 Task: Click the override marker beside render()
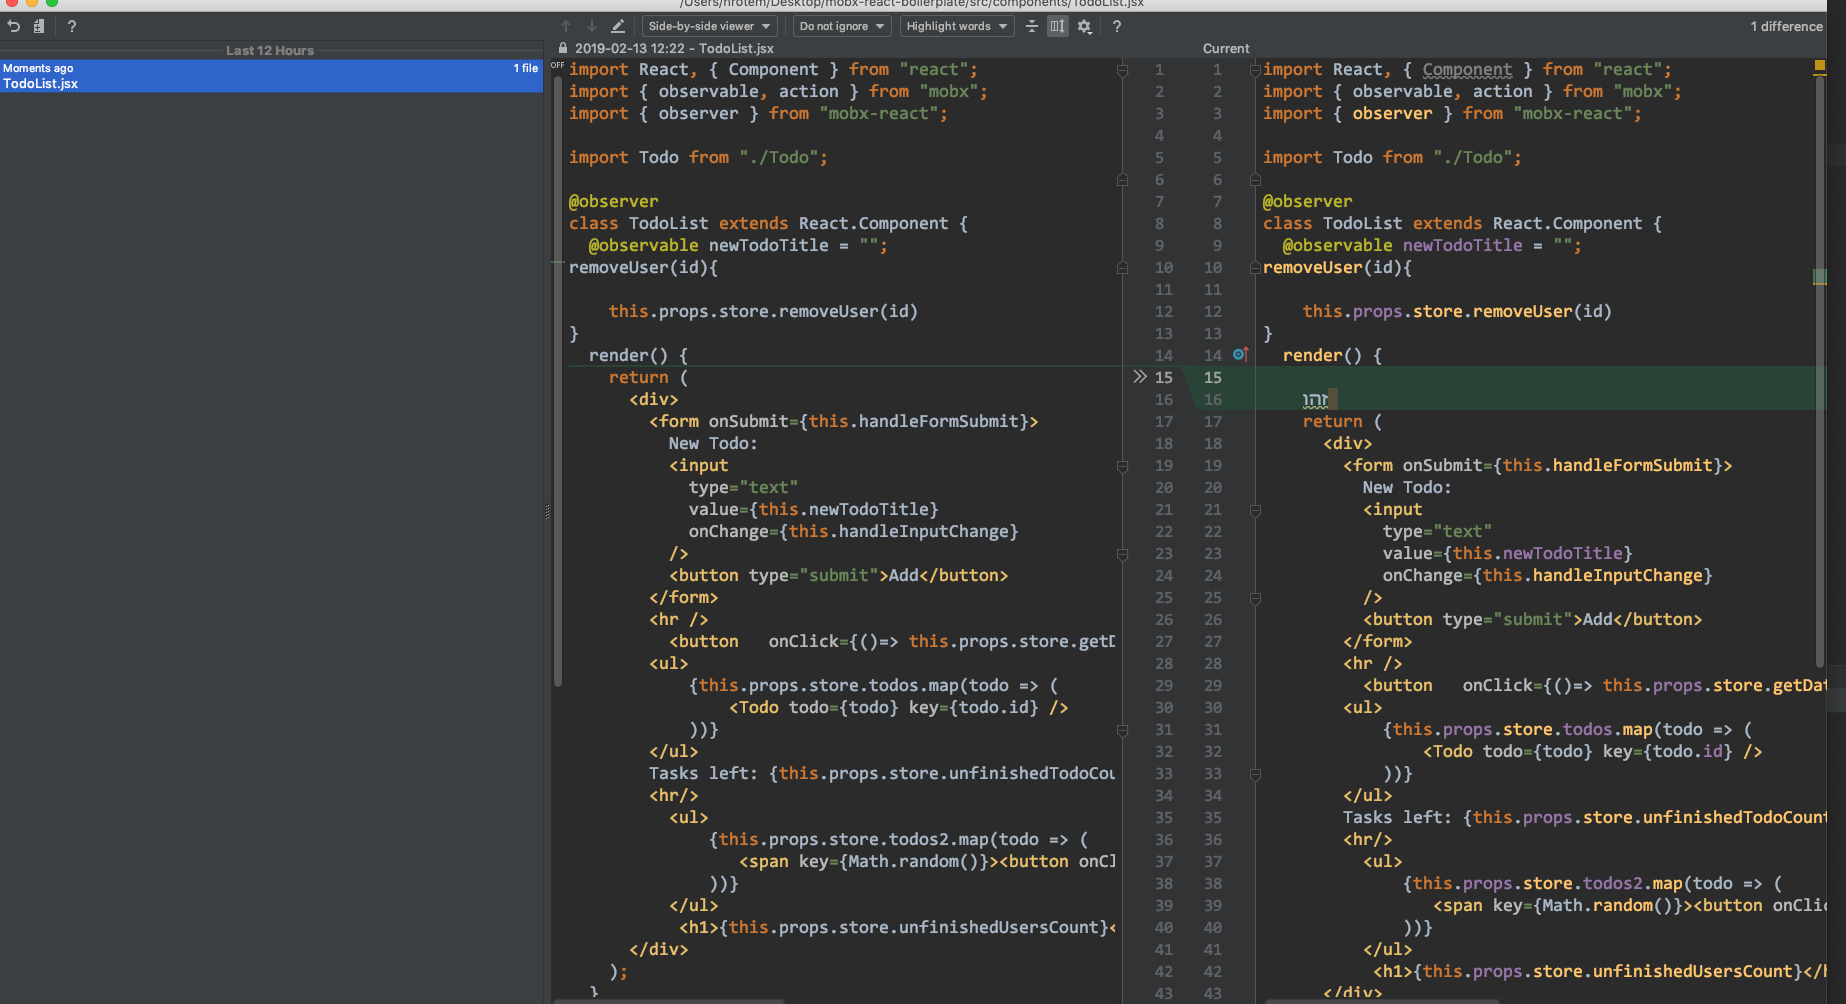coord(1240,355)
